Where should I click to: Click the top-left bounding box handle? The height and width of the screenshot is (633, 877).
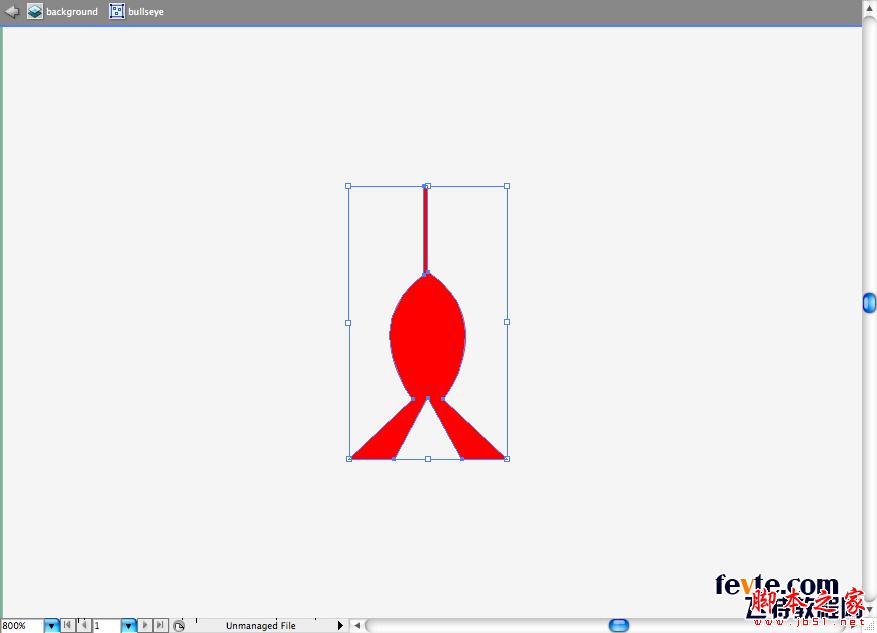[x=348, y=186]
